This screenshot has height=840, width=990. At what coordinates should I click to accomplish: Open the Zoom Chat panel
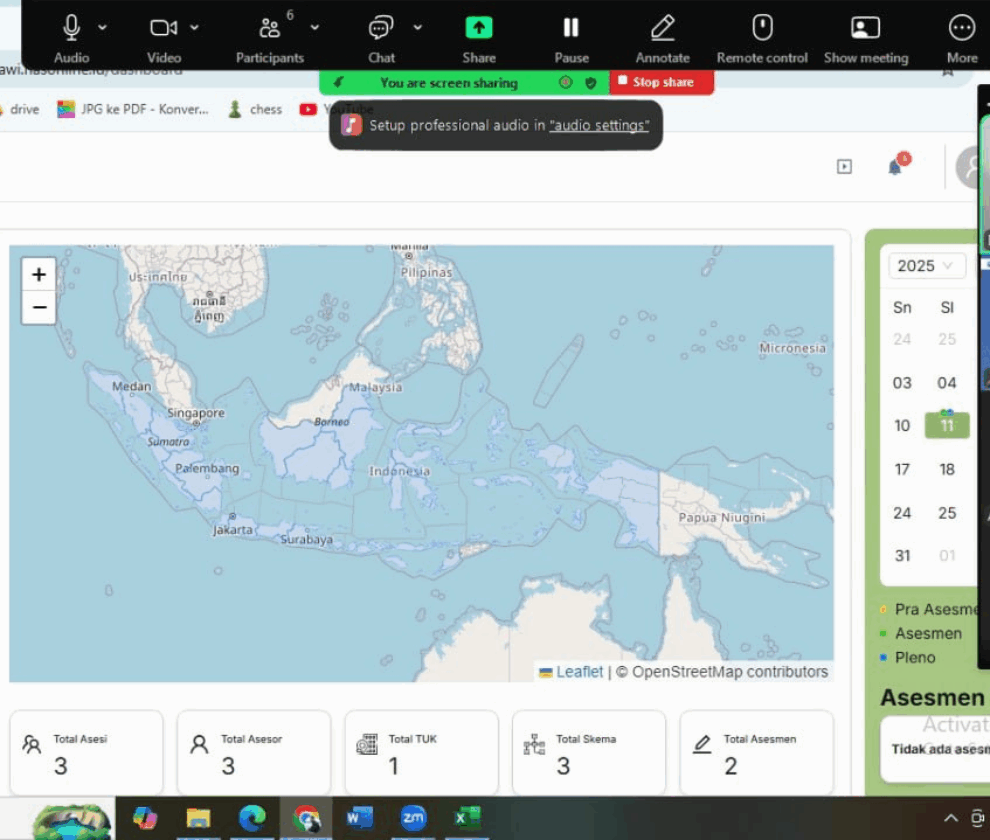pos(381,28)
